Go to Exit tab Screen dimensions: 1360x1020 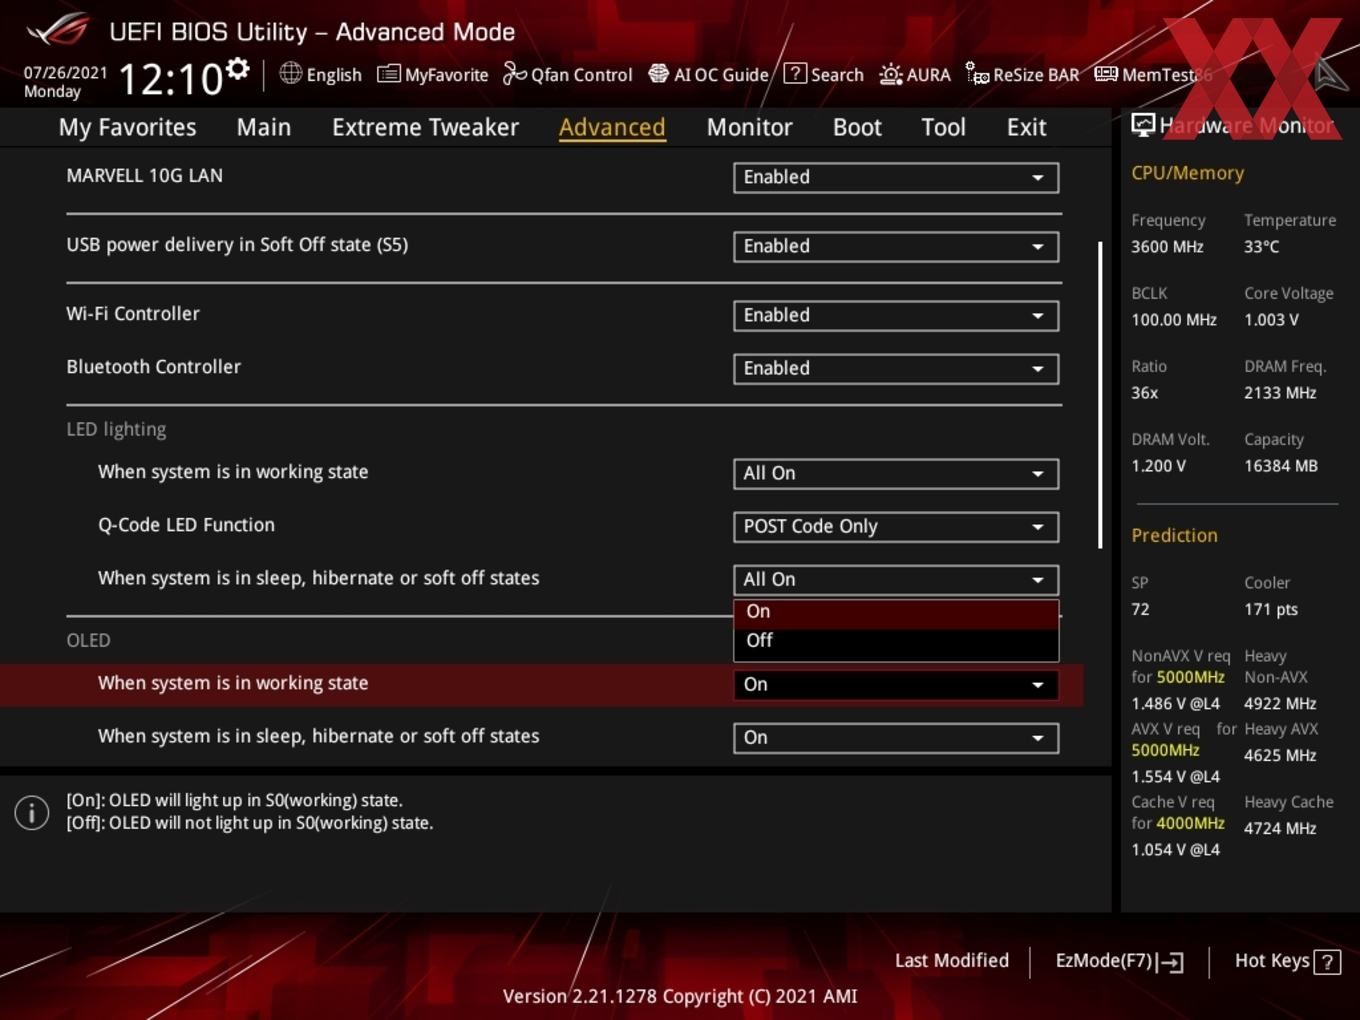pyautogui.click(x=1026, y=127)
